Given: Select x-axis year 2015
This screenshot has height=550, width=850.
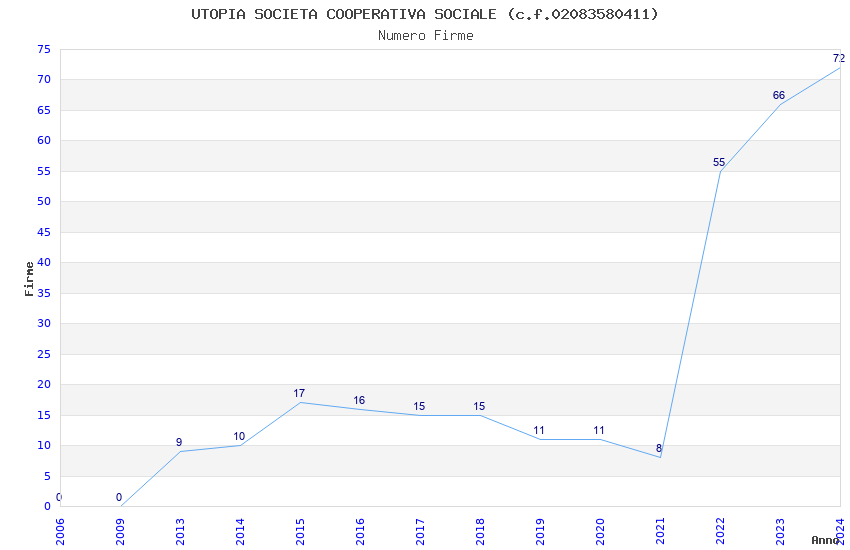Looking at the screenshot, I should (x=300, y=532).
